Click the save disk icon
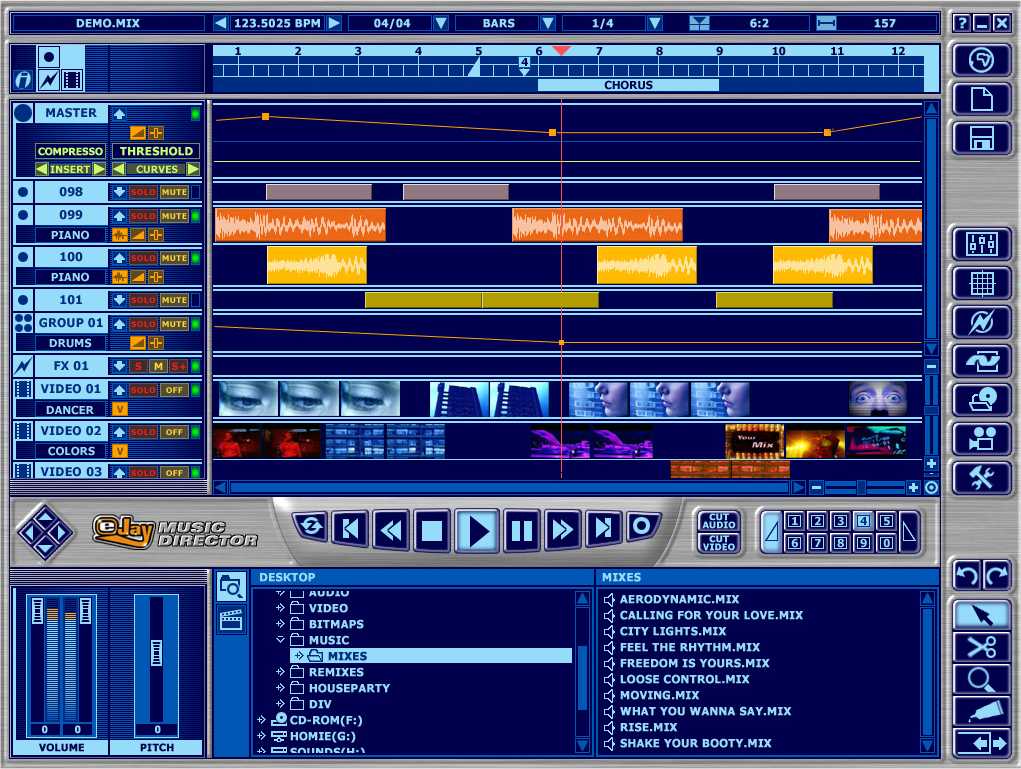 coord(981,138)
